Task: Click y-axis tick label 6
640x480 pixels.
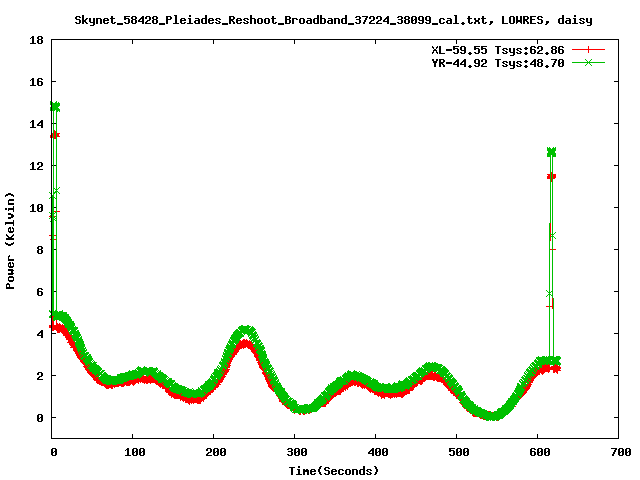Action: pyautogui.click(x=40, y=292)
